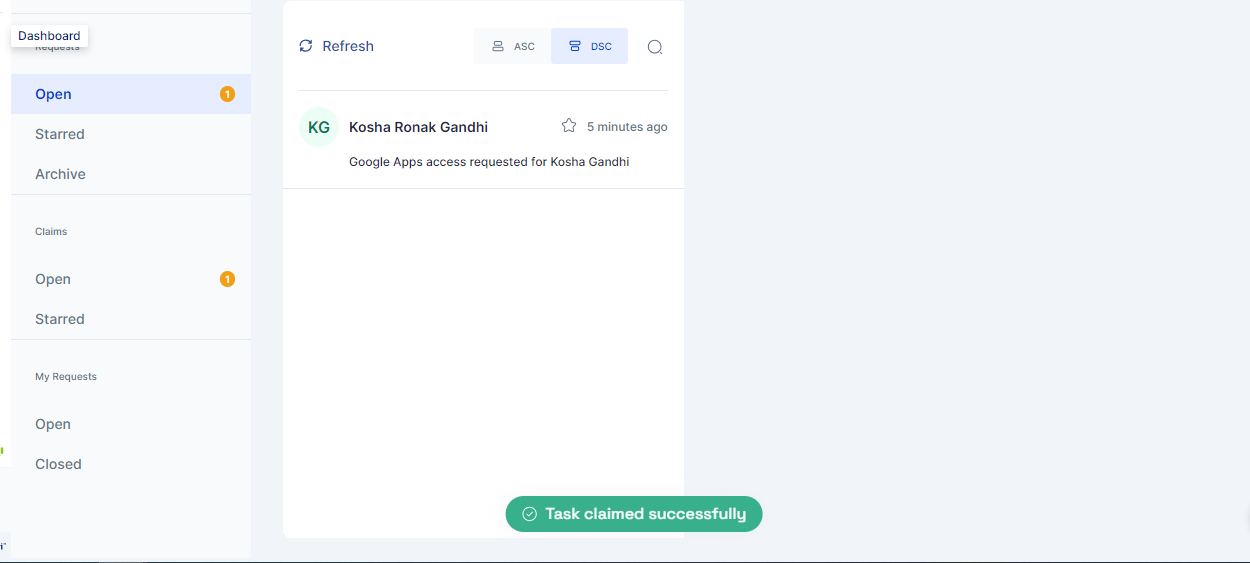The image size is (1250, 563).
Task: Open the Requests Open list
Action: tap(53, 94)
